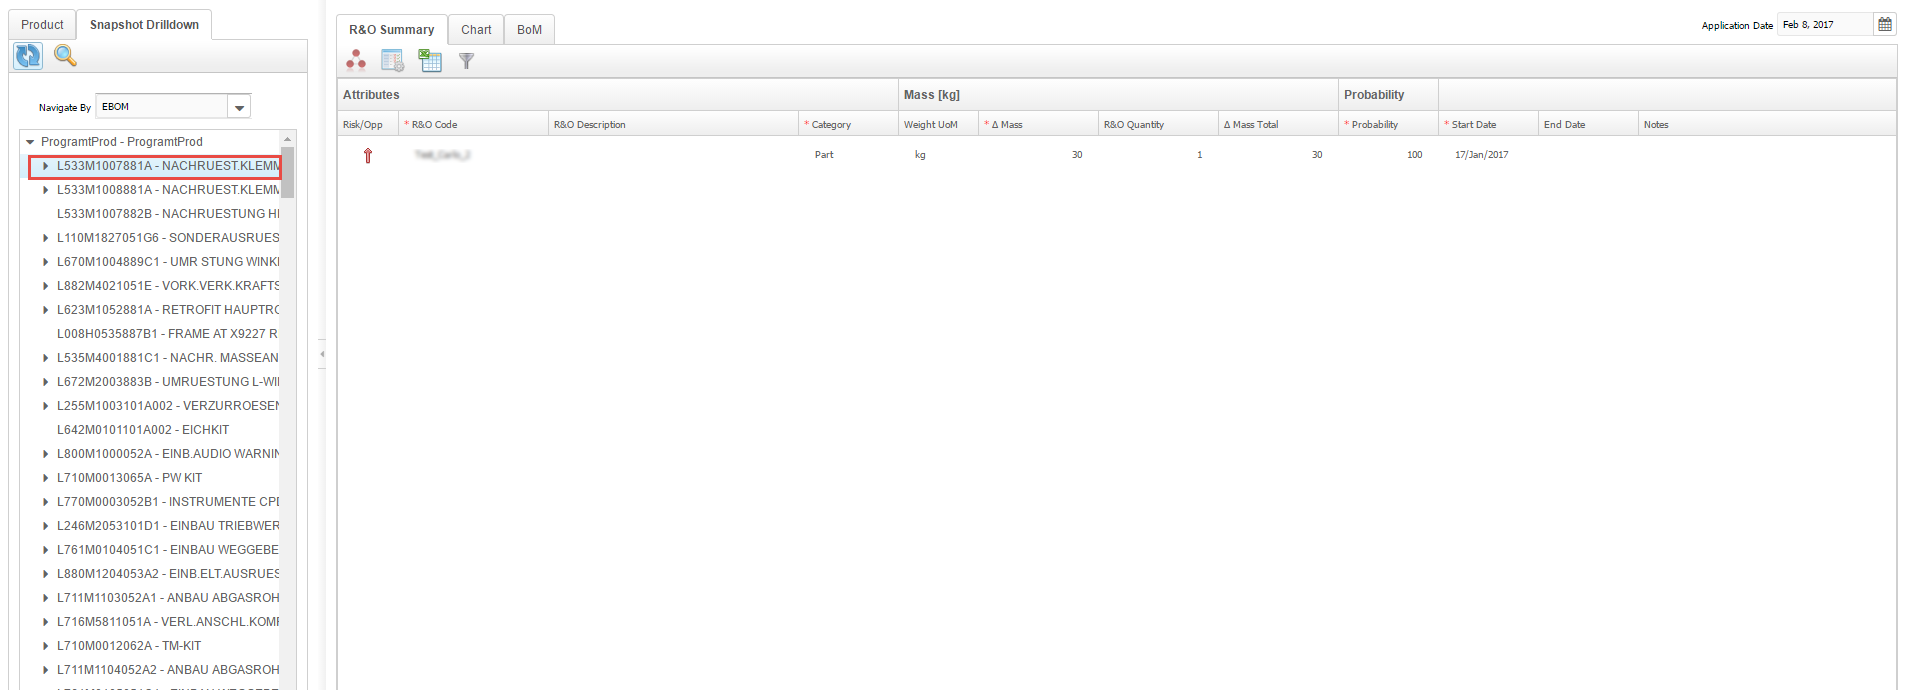This screenshot has width=1910, height=690.
Task: Collapse the ProgramtProd root node
Action: [x=30, y=142]
